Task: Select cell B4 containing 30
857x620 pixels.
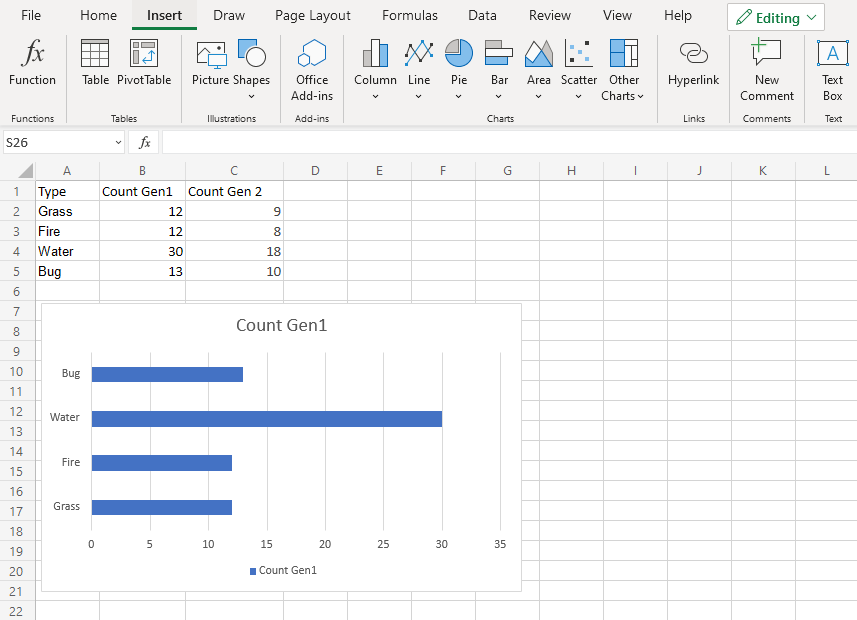Action: pyautogui.click(x=142, y=251)
